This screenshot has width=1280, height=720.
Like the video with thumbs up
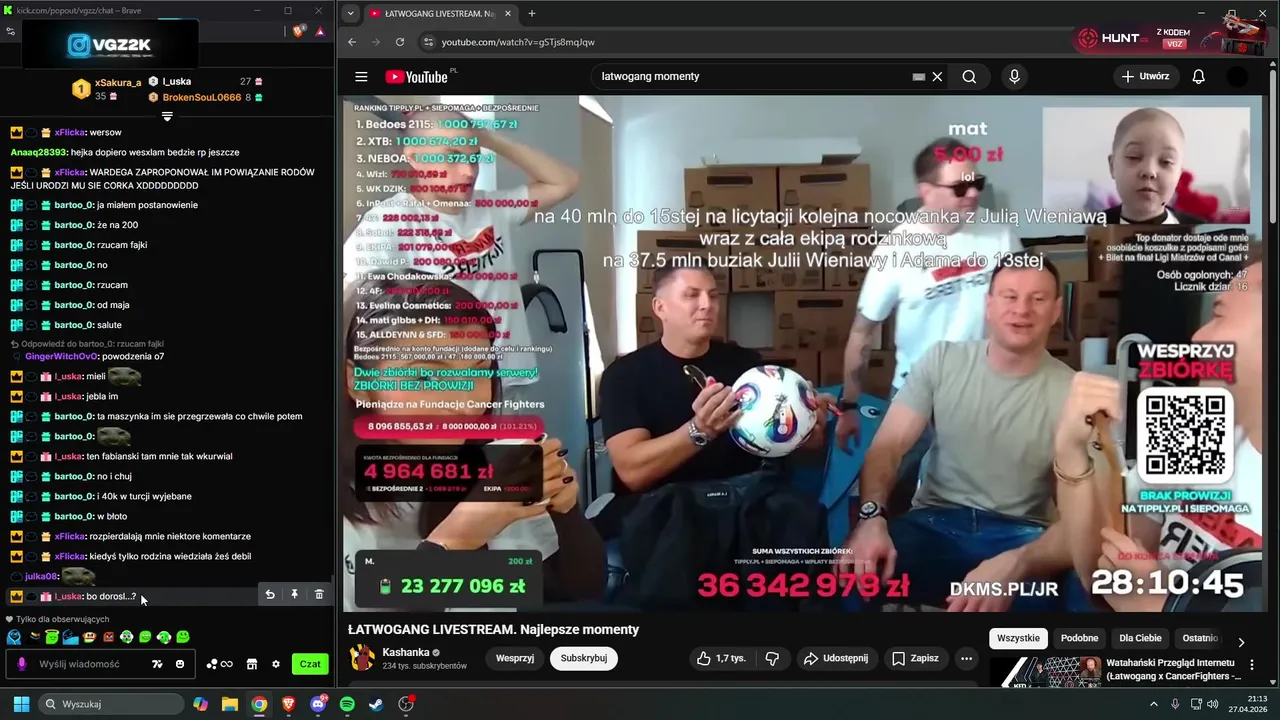pos(720,658)
